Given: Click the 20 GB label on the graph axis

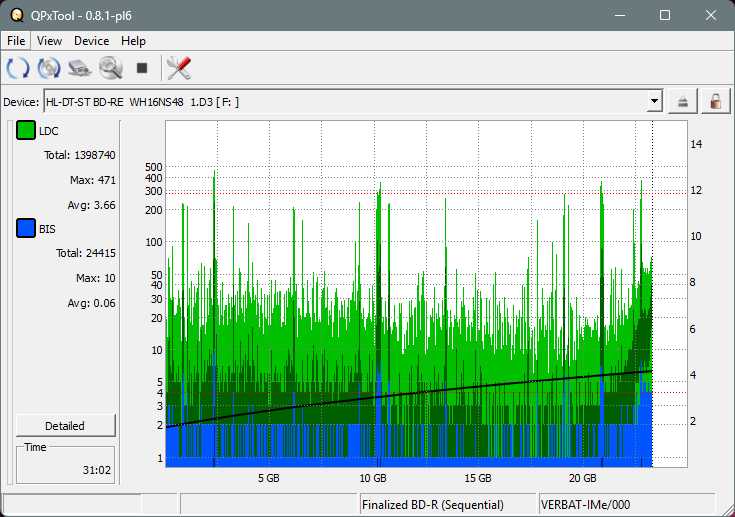Looking at the screenshot, I should 583,478.
